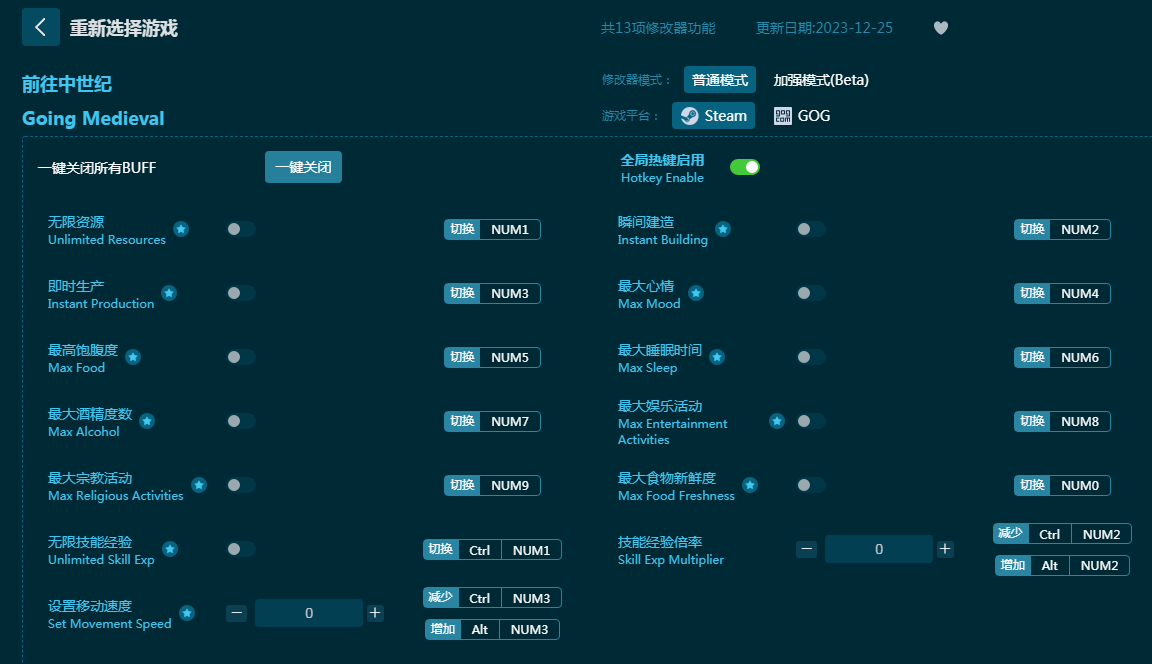Switch to 加强模式(Beta) mode
The width and height of the screenshot is (1152, 664).
820,80
